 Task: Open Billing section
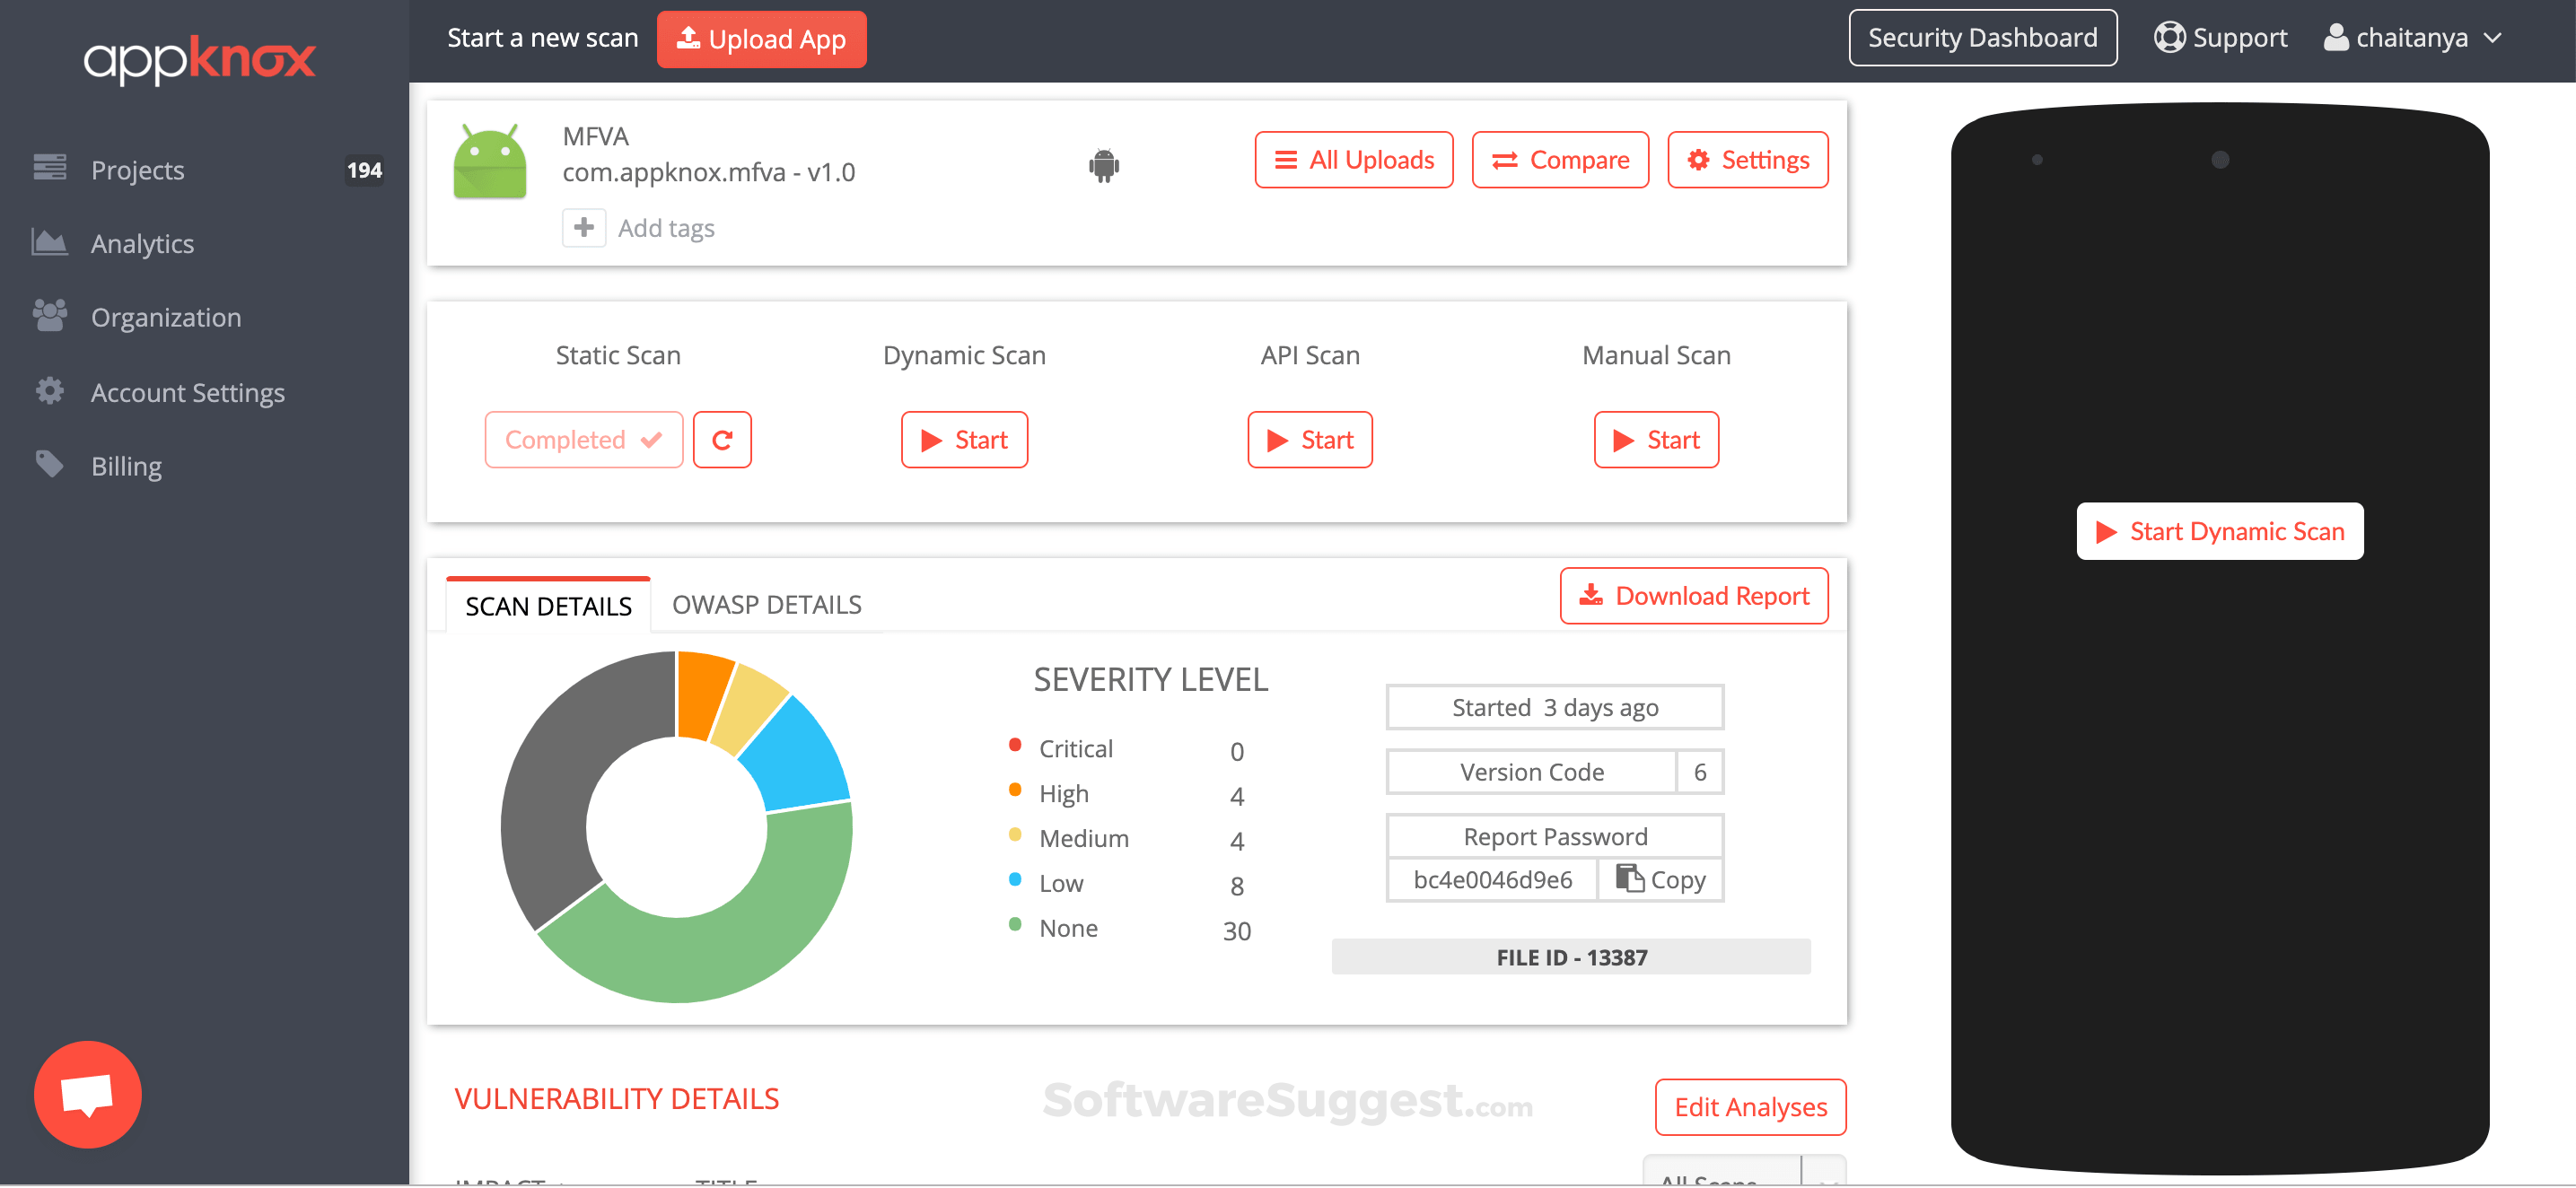[x=126, y=466]
